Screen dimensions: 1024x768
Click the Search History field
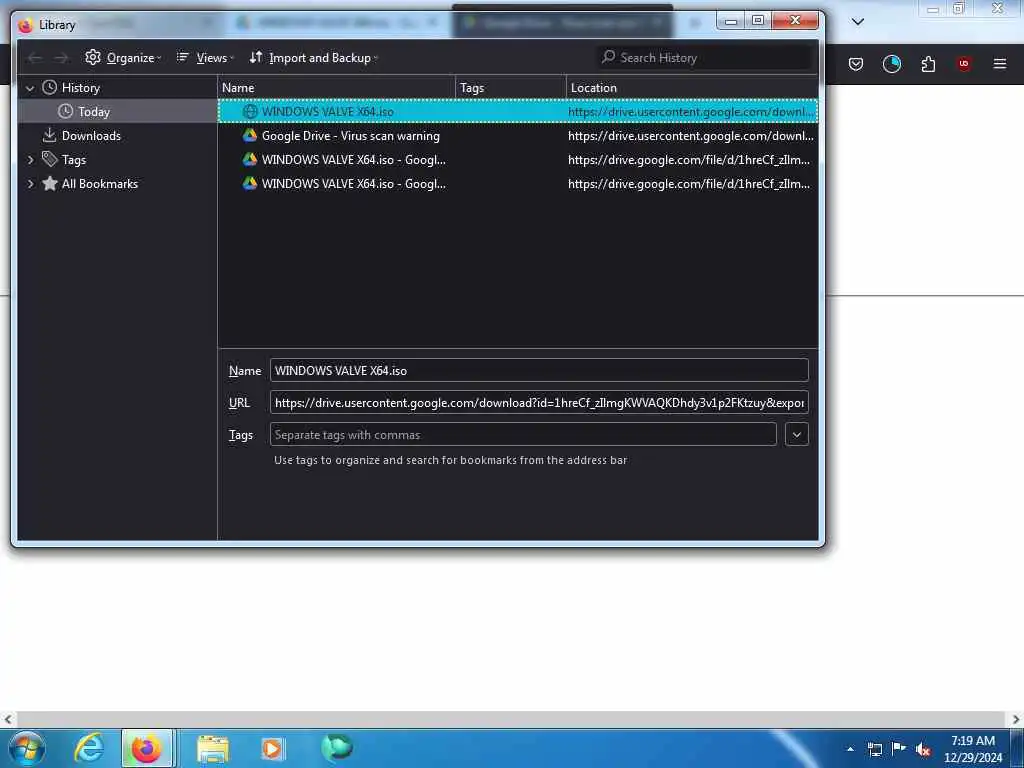click(704, 57)
